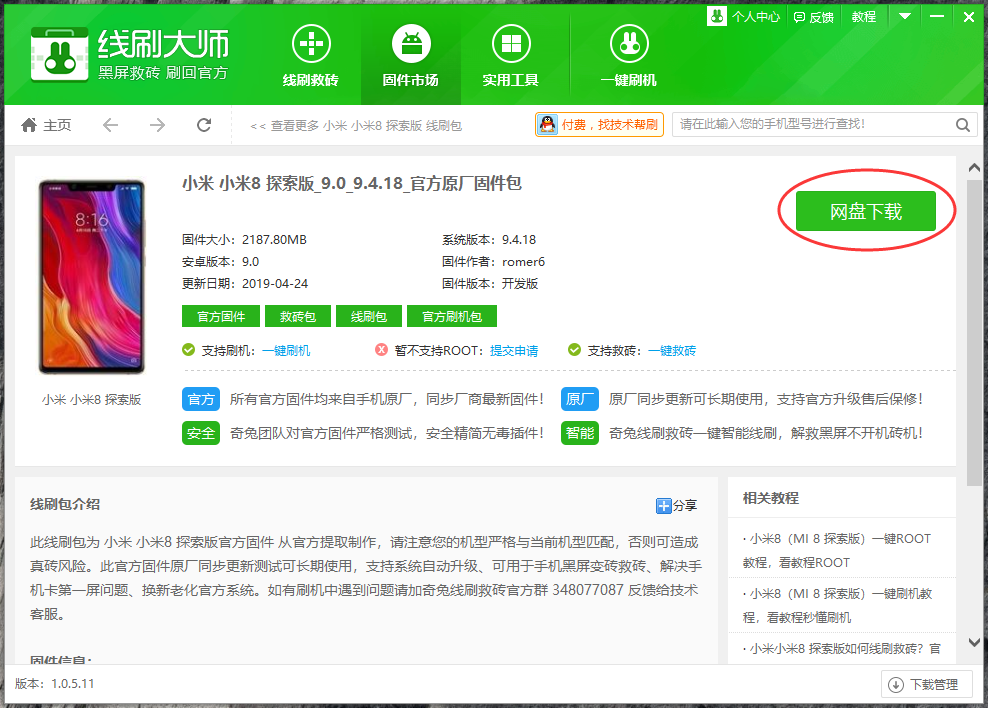
Task: Click the blue 原厂 badge
Action: coord(580,399)
